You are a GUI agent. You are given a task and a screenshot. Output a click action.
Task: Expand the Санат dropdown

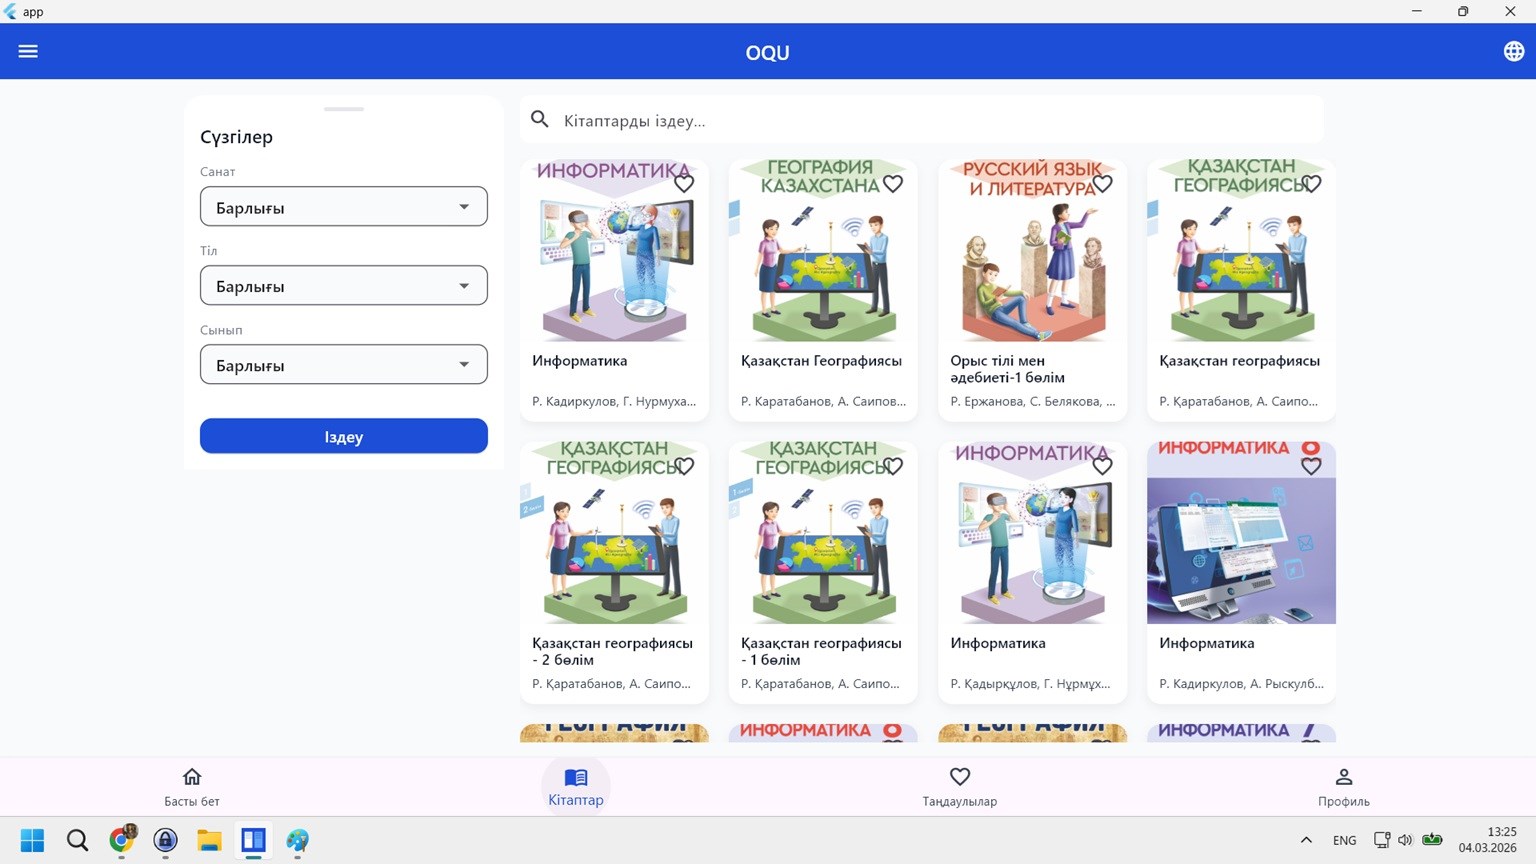tap(344, 207)
